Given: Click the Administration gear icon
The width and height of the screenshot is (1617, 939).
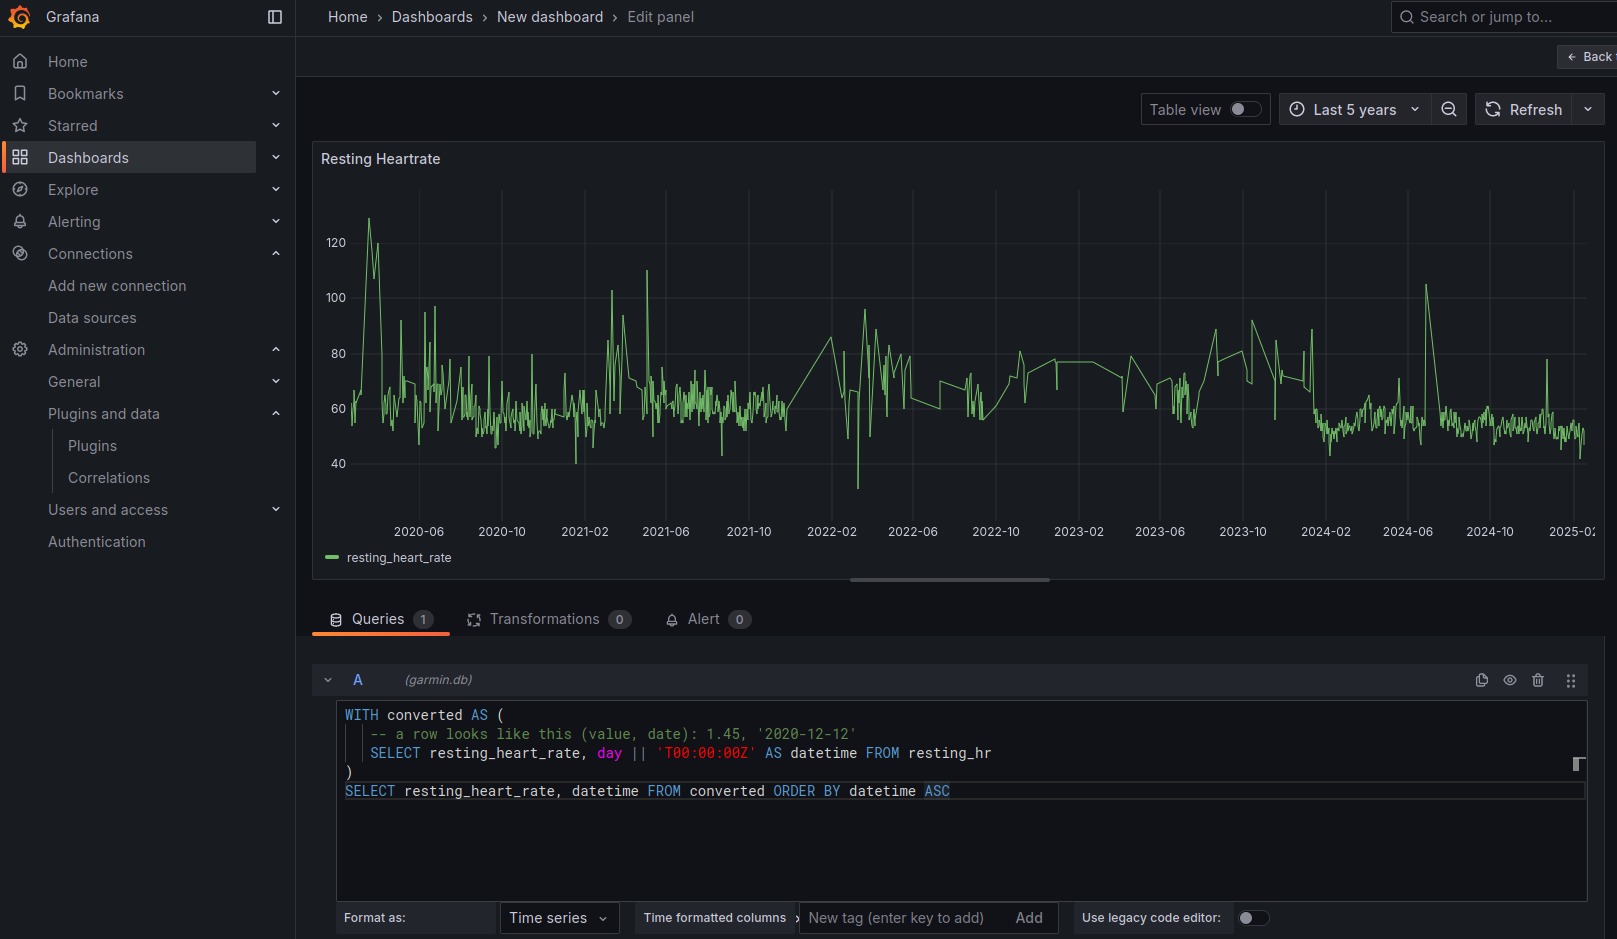Looking at the screenshot, I should click(x=20, y=350).
